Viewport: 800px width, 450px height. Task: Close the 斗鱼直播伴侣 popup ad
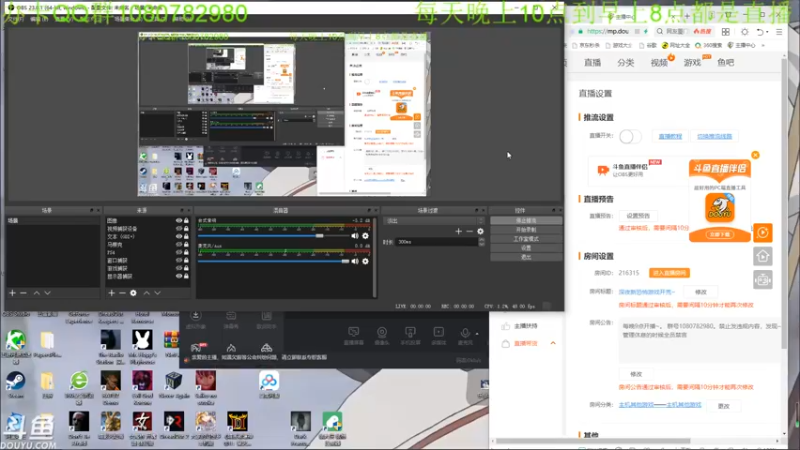pyautogui.click(x=755, y=155)
